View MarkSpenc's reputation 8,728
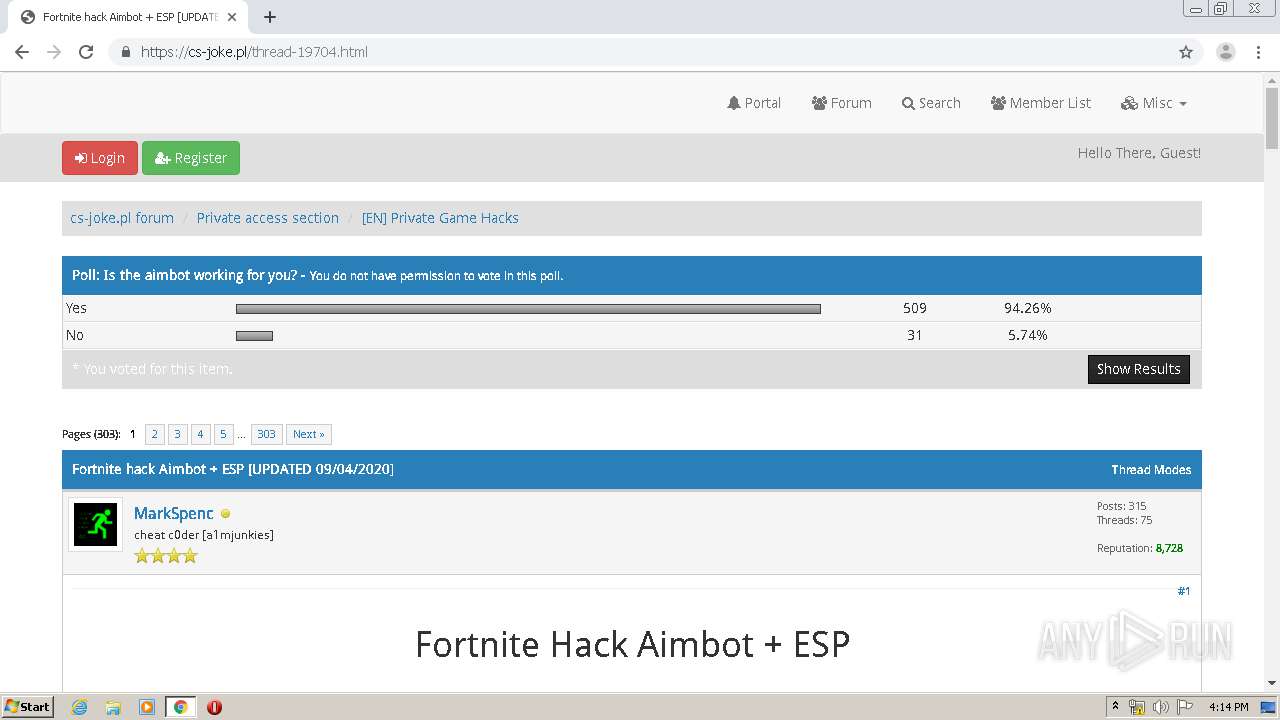 [x=1169, y=548]
